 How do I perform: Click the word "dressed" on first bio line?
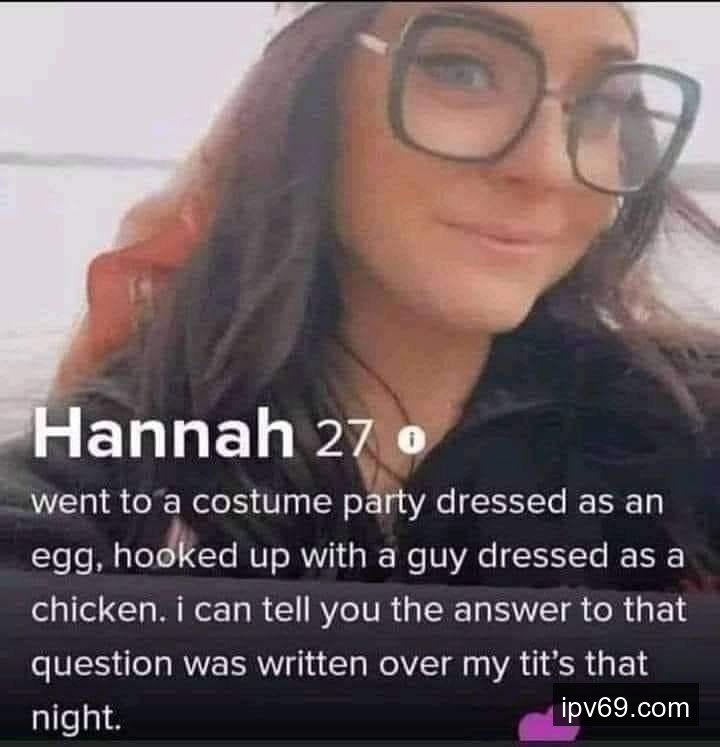click(502, 502)
